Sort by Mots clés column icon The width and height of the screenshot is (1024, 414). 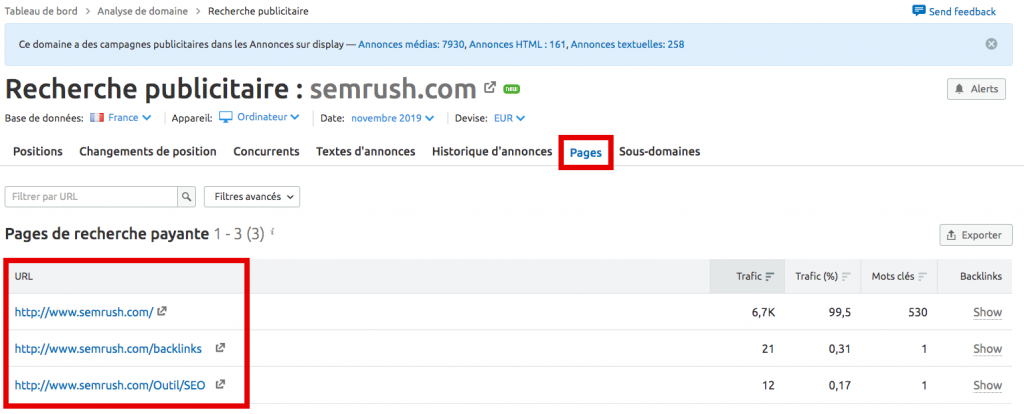click(923, 276)
